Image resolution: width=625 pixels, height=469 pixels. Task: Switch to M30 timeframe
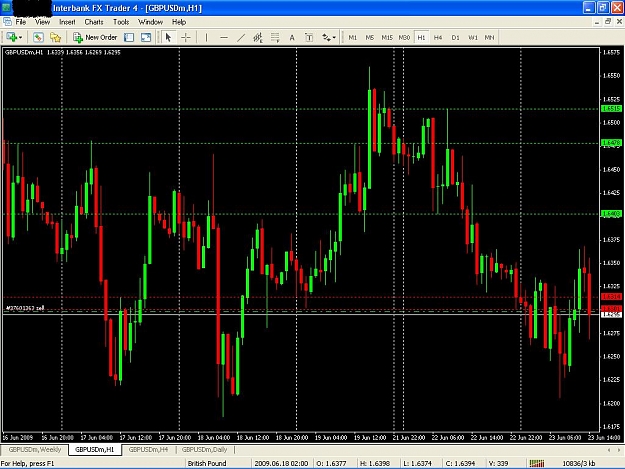(x=404, y=37)
